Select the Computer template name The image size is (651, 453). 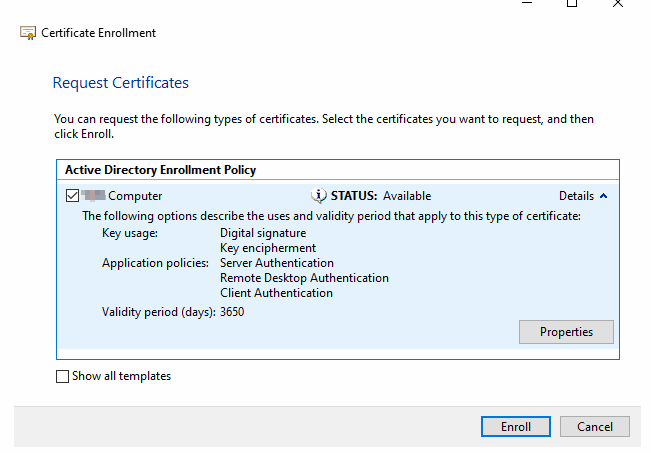[134, 196]
